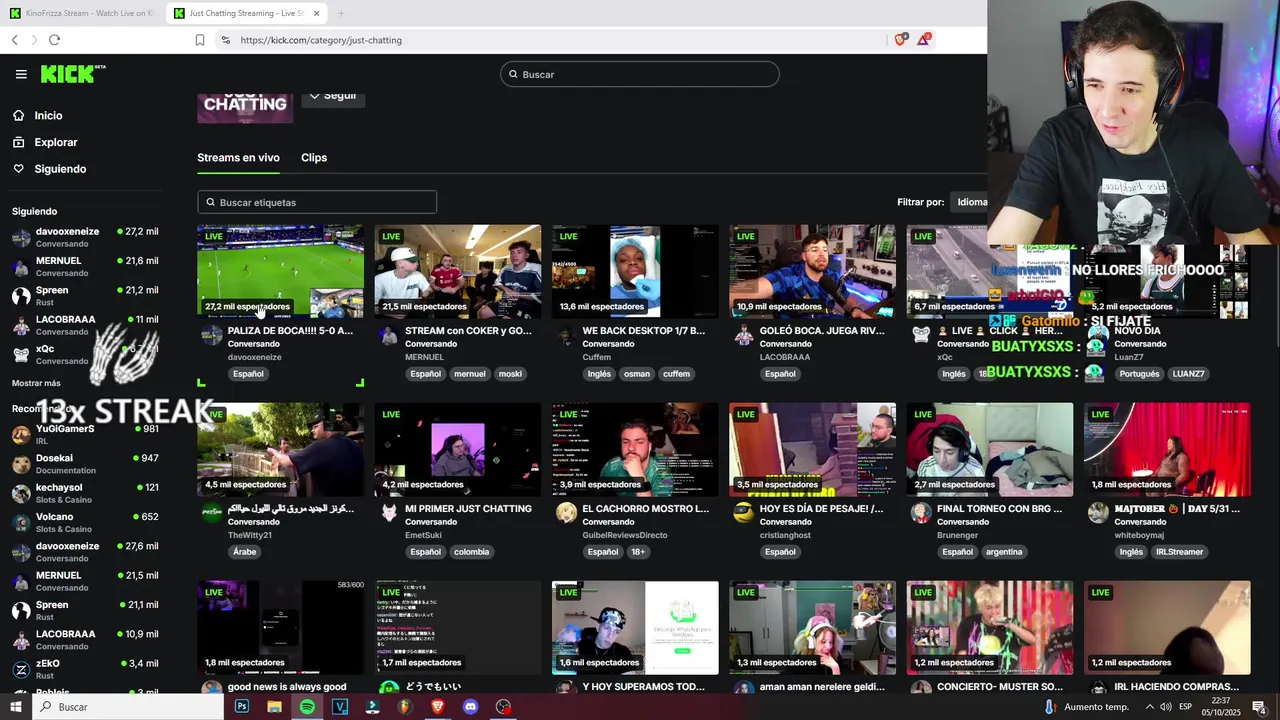Open Brave Rewards triangle icon
The width and height of the screenshot is (1280, 720).
click(924, 40)
